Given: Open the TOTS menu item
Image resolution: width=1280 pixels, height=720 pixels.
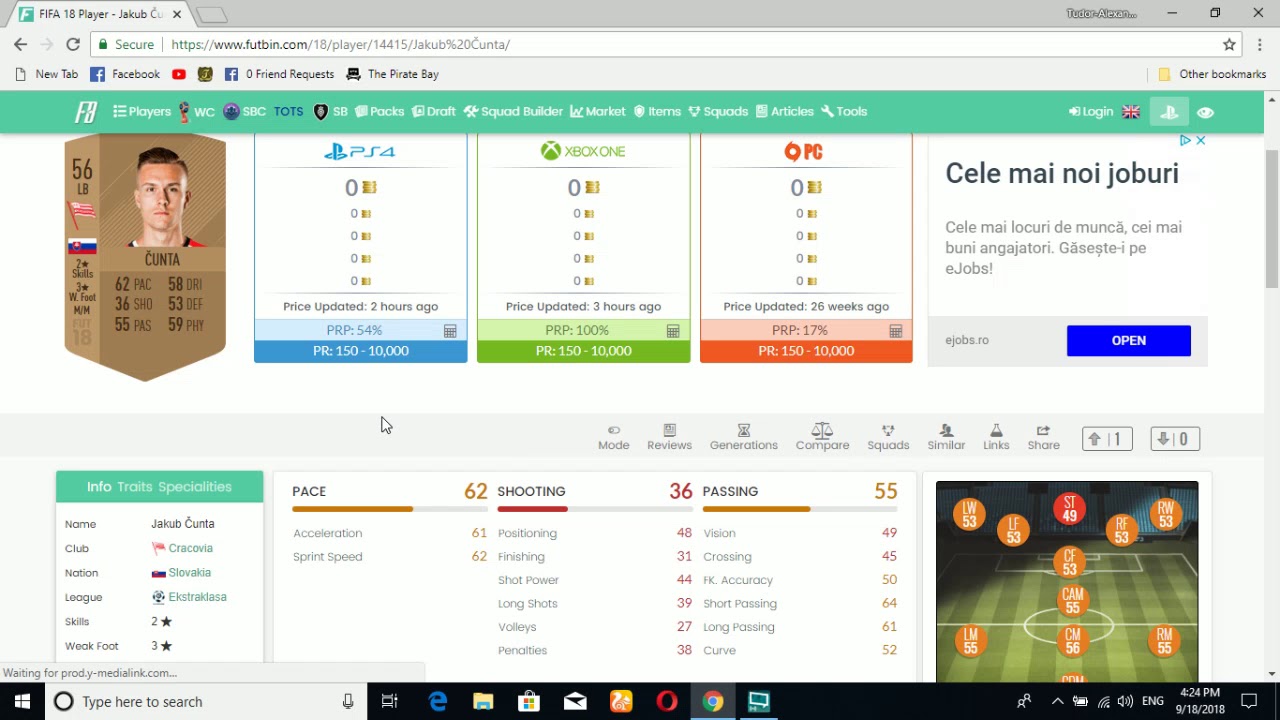Looking at the screenshot, I should pos(288,112).
